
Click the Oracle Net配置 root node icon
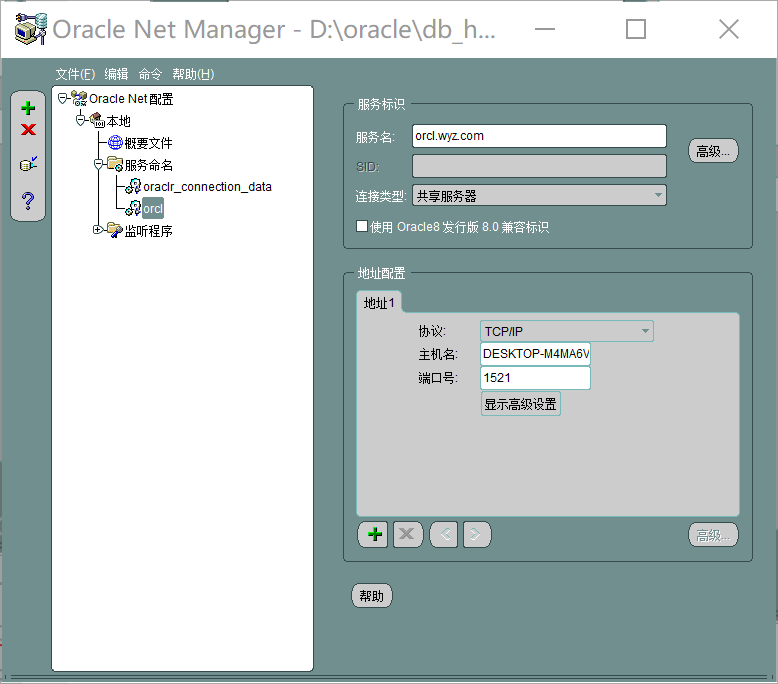[79, 99]
